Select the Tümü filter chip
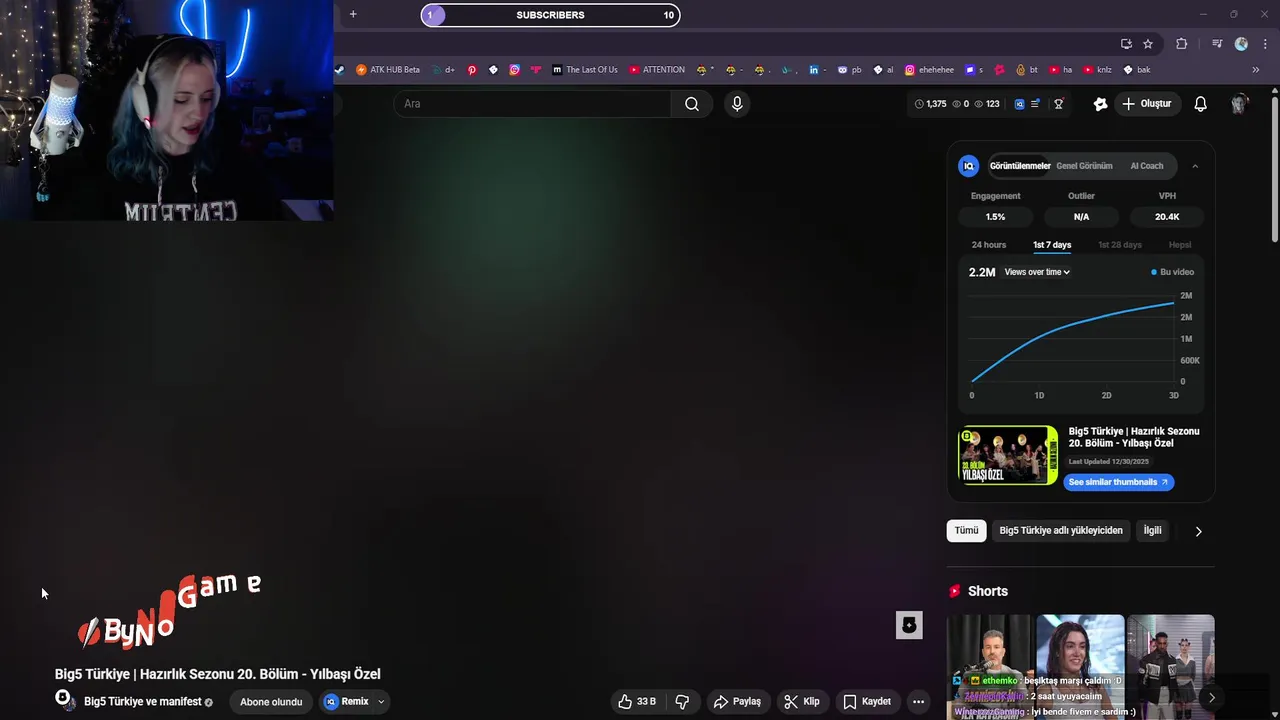The width and height of the screenshot is (1280, 720). click(966, 531)
